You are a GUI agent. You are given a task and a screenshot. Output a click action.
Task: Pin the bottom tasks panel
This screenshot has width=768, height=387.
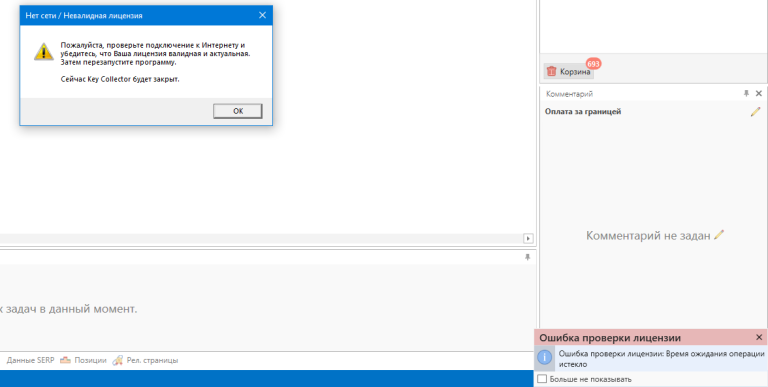tap(528, 257)
